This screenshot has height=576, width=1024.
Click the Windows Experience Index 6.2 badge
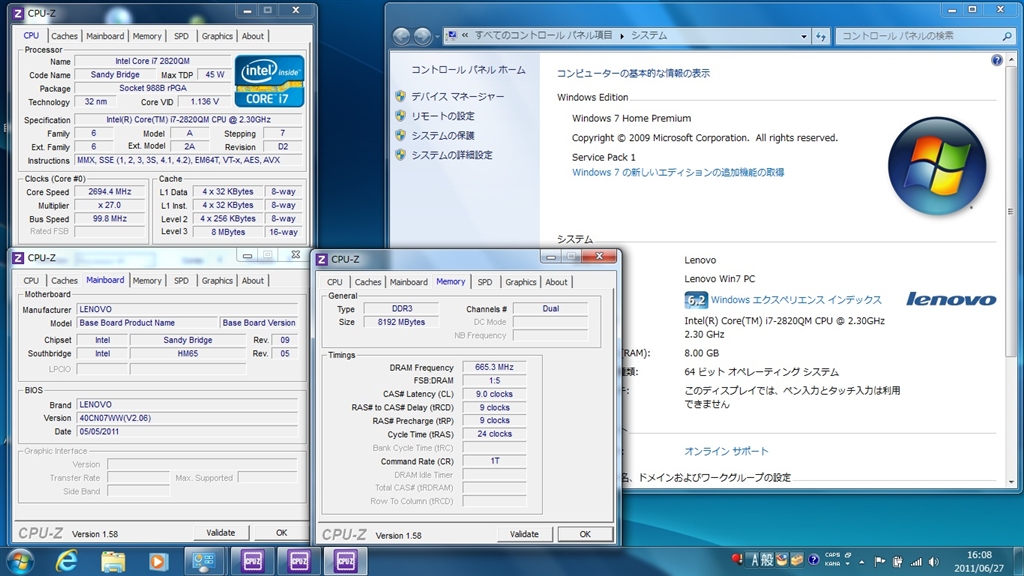pyautogui.click(x=696, y=300)
